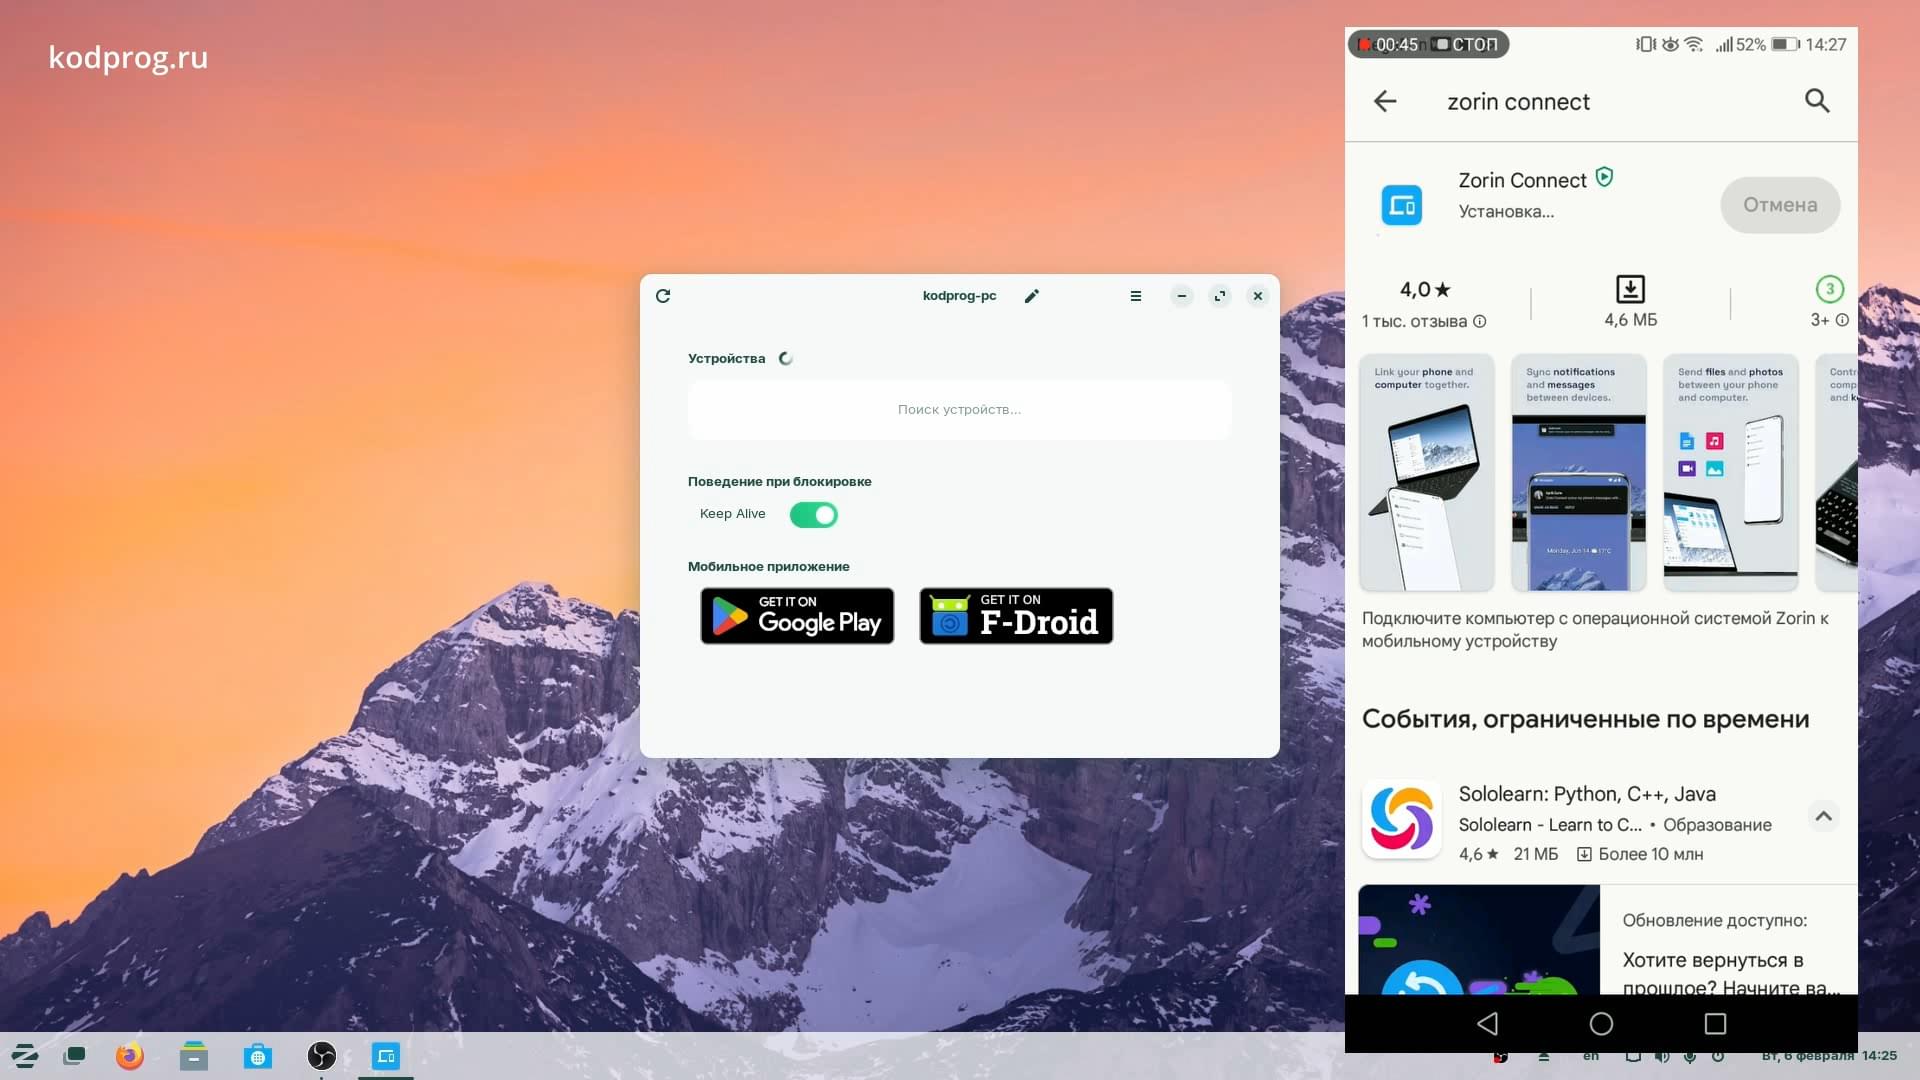Tap the info icon next to 3+

point(1842,320)
